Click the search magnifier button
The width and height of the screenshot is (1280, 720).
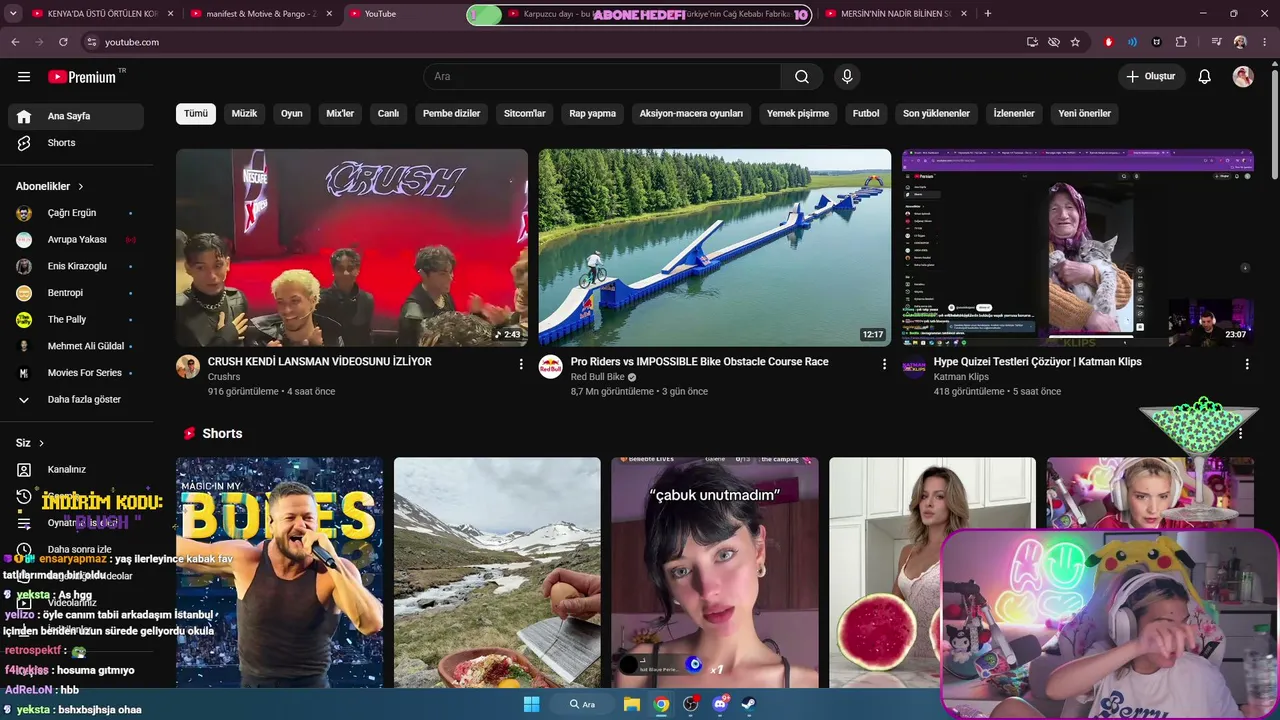tap(802, 77)
